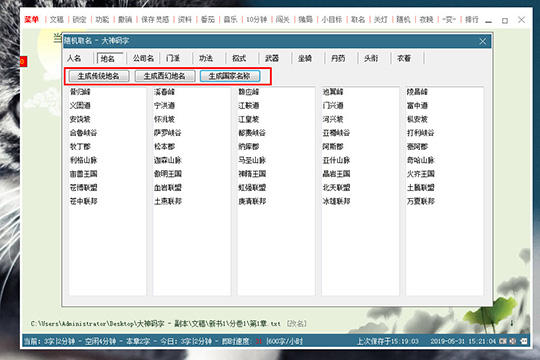Image resolution: width=540 pixels, height=360 pixels.
Task: Open the 招式 tab
Action: click(239, 58)
